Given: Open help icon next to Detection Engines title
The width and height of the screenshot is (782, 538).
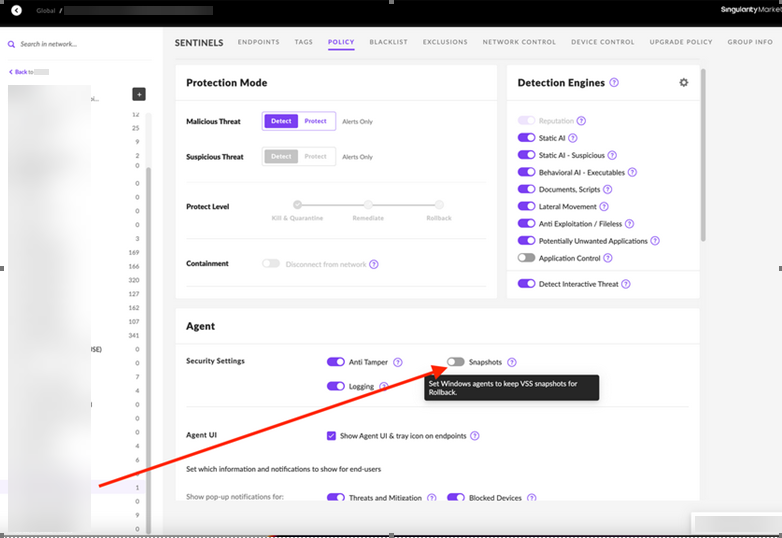Looking at the screenshot, I should 614,82.
